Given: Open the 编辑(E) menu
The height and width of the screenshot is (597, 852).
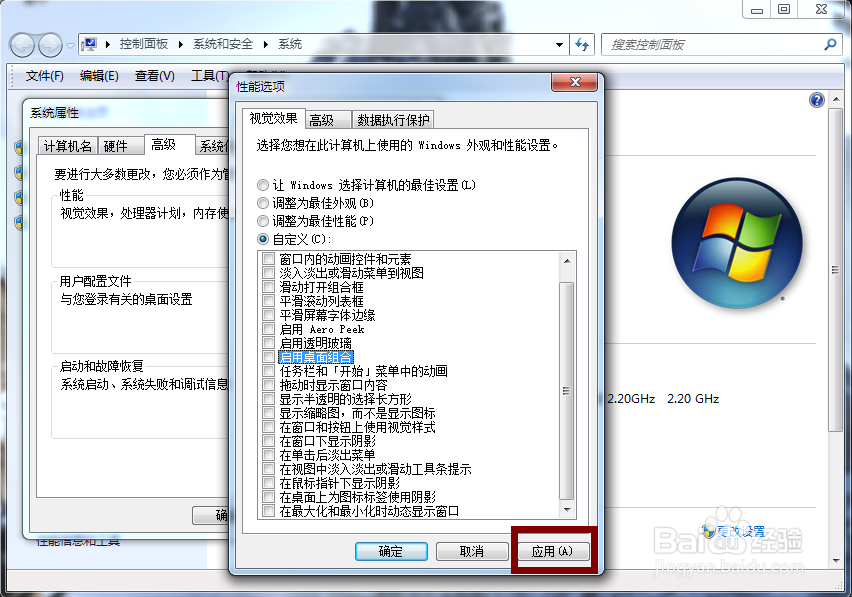Looking at the screenshot, I should (99, 76).
